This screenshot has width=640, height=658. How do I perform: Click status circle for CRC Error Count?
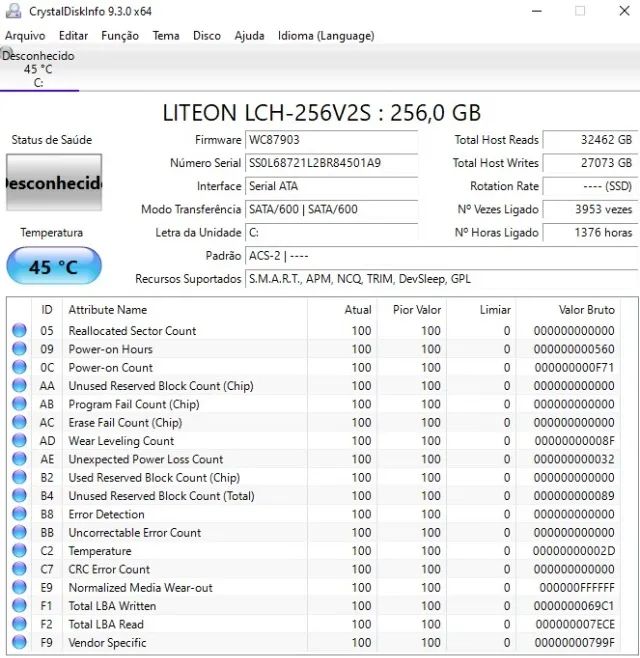[x=19, y=569]
